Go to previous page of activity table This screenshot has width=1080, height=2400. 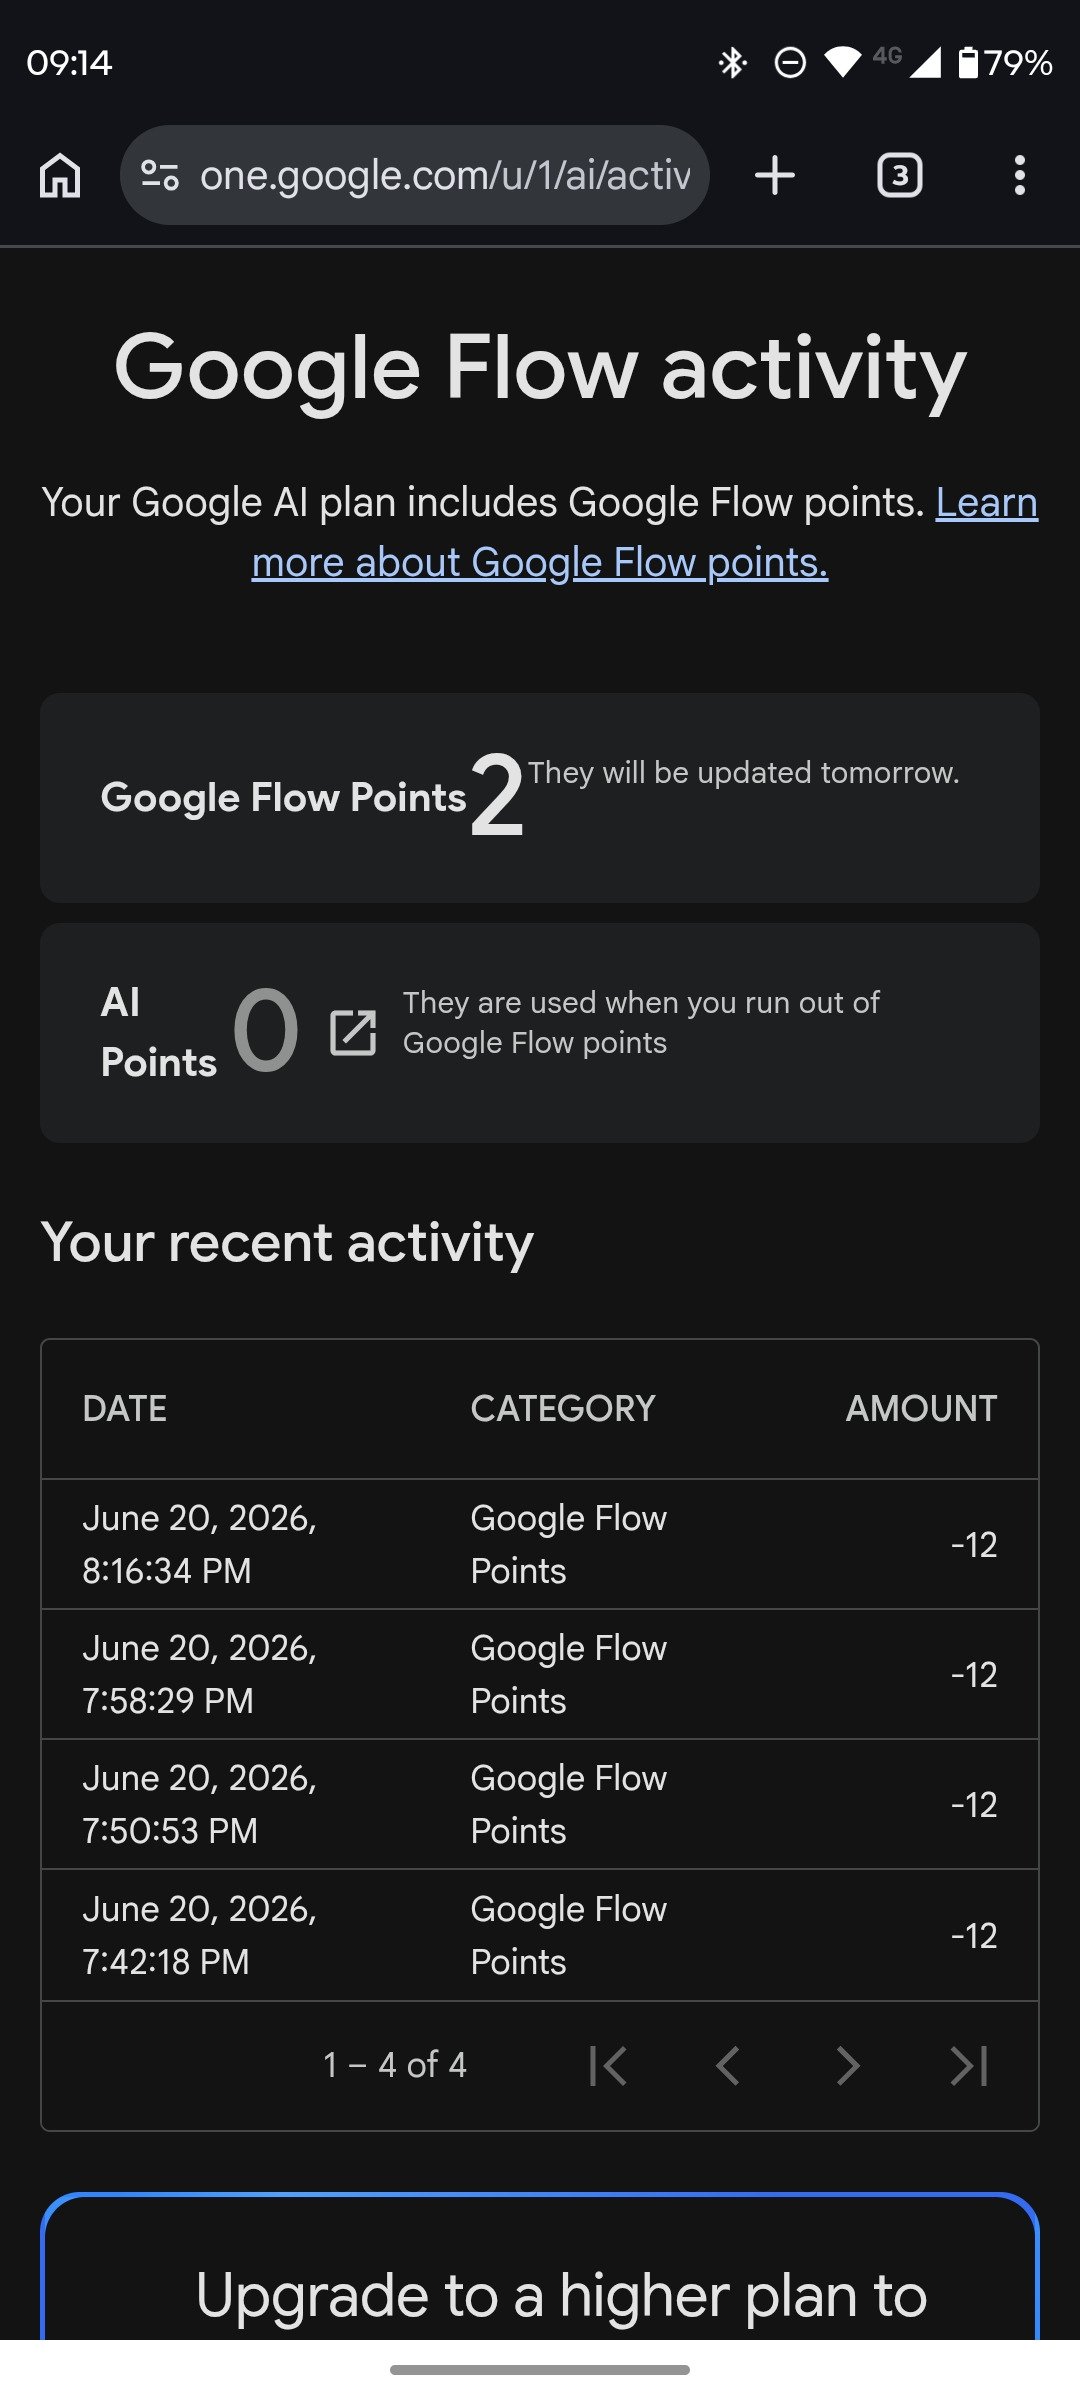[728, 2066]
